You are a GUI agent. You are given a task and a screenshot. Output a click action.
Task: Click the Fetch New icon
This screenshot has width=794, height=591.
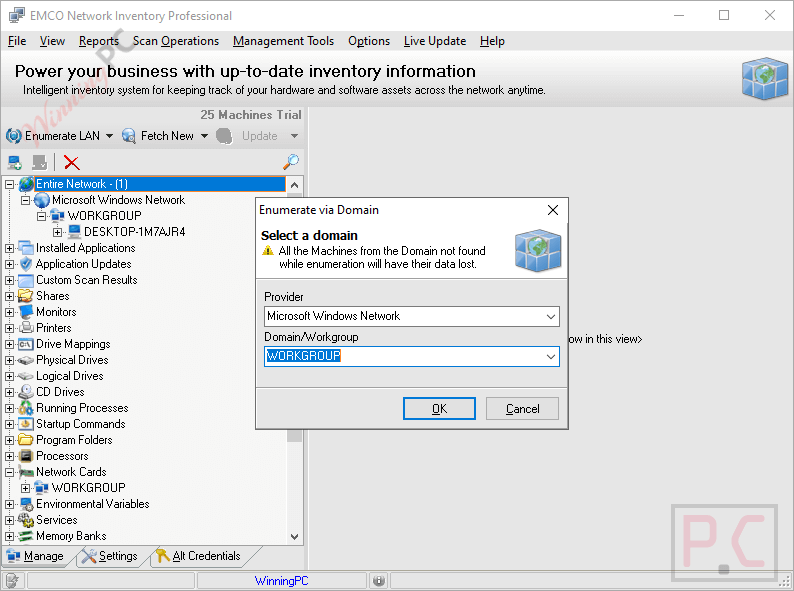pyautogui.click(x=129, y=136)
